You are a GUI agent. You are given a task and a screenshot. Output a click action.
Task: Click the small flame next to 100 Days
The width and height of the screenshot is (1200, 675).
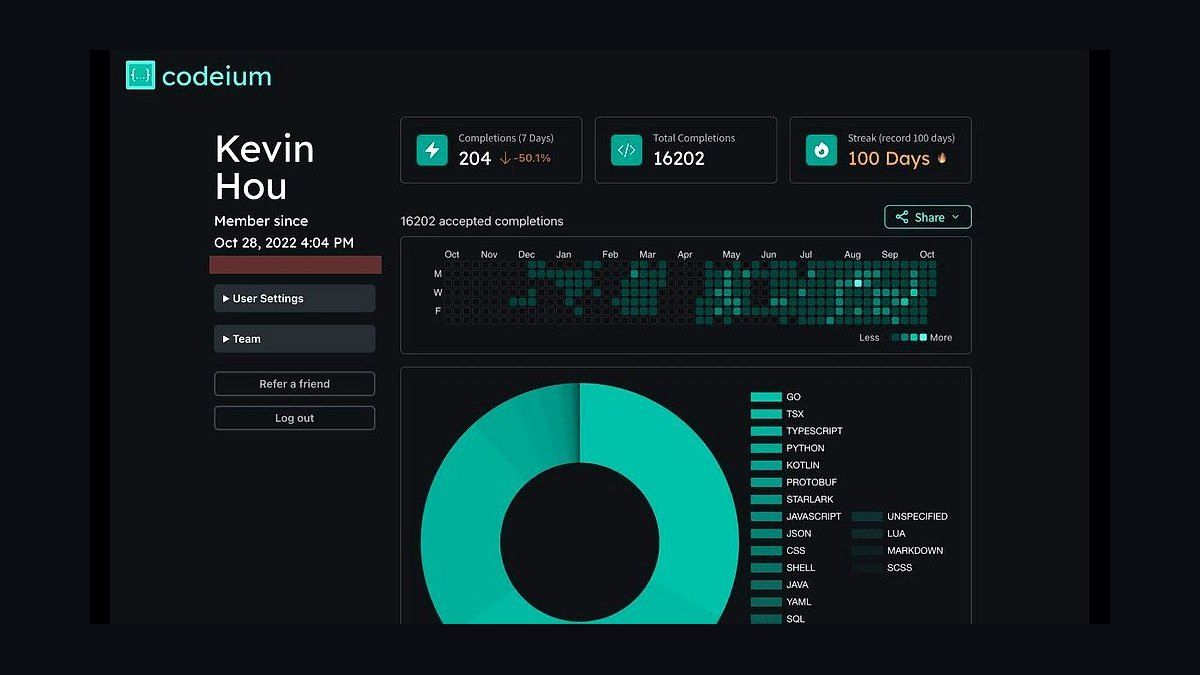(x=941, y=158)
